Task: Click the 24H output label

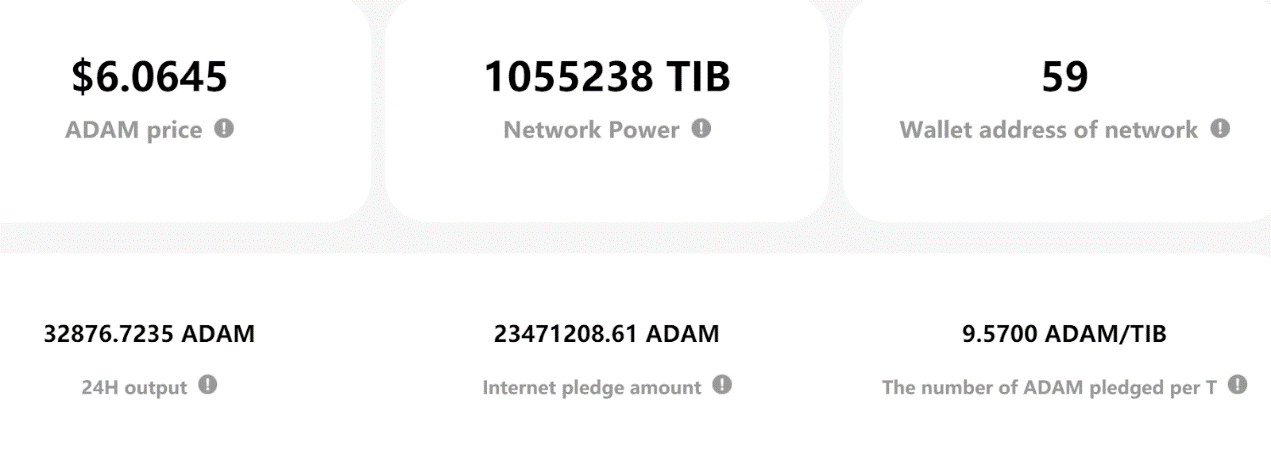Action: (x=134, y=388)
